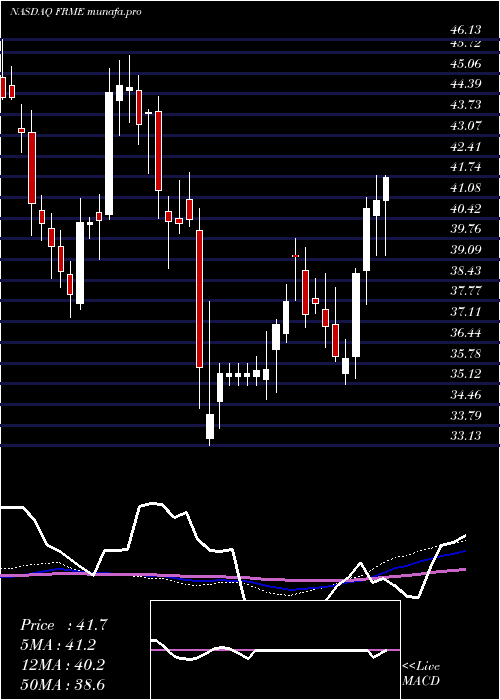Click the 5MA : 41.2 value

tap(58, 645)
